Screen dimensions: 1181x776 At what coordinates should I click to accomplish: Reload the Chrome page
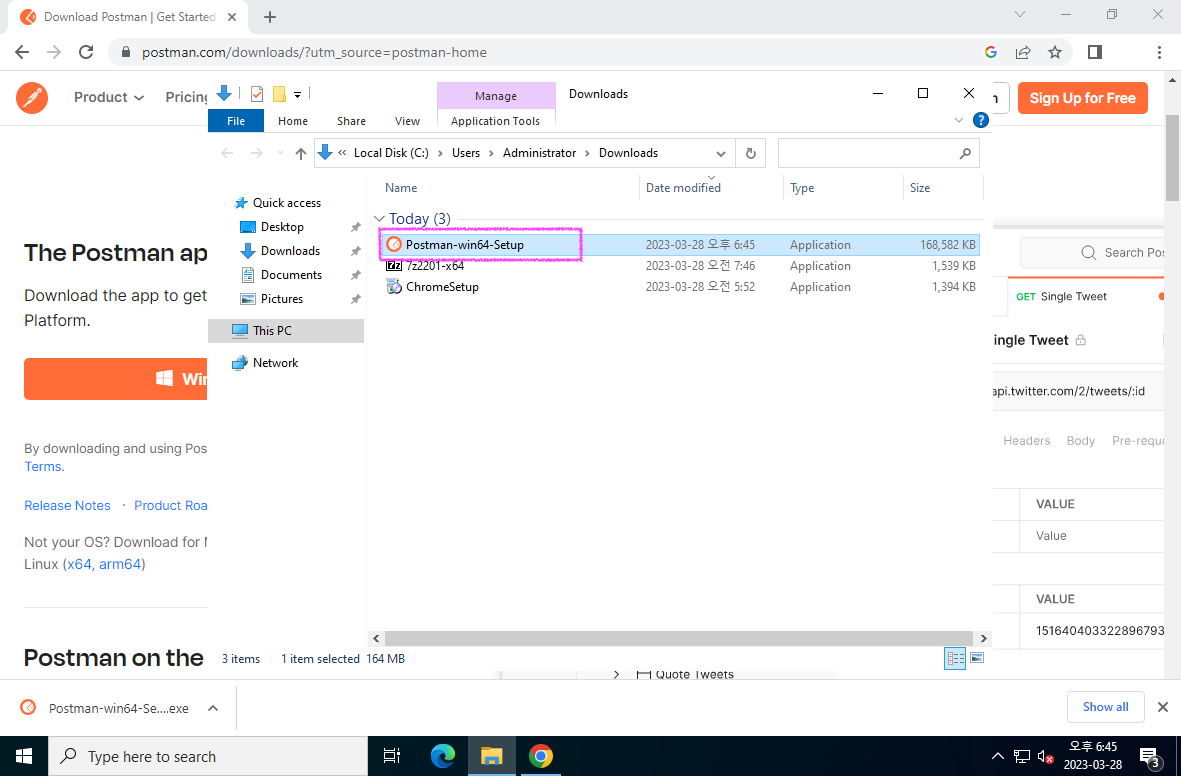pos(86,52)
